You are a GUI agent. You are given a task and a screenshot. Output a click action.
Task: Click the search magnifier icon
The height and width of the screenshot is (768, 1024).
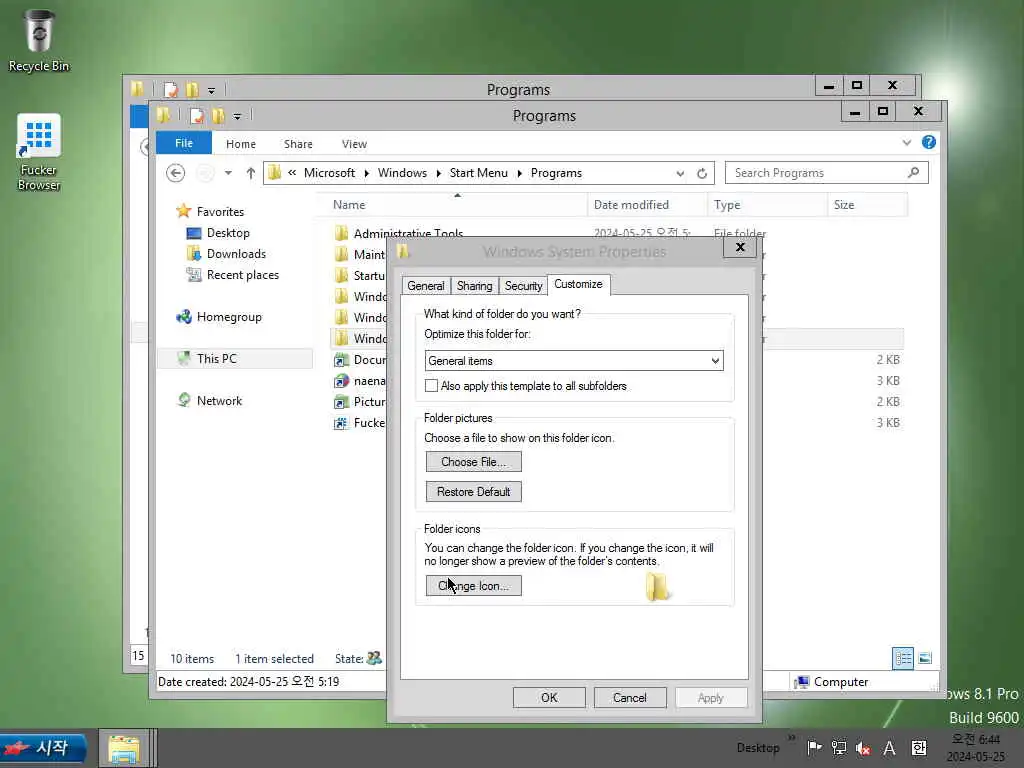point(914,172)
